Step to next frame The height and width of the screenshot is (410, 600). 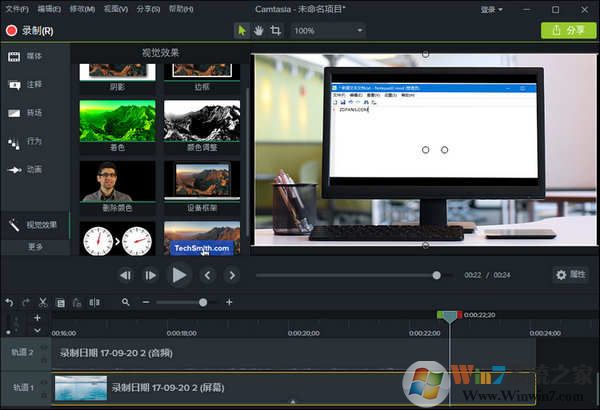pos(150,275)
